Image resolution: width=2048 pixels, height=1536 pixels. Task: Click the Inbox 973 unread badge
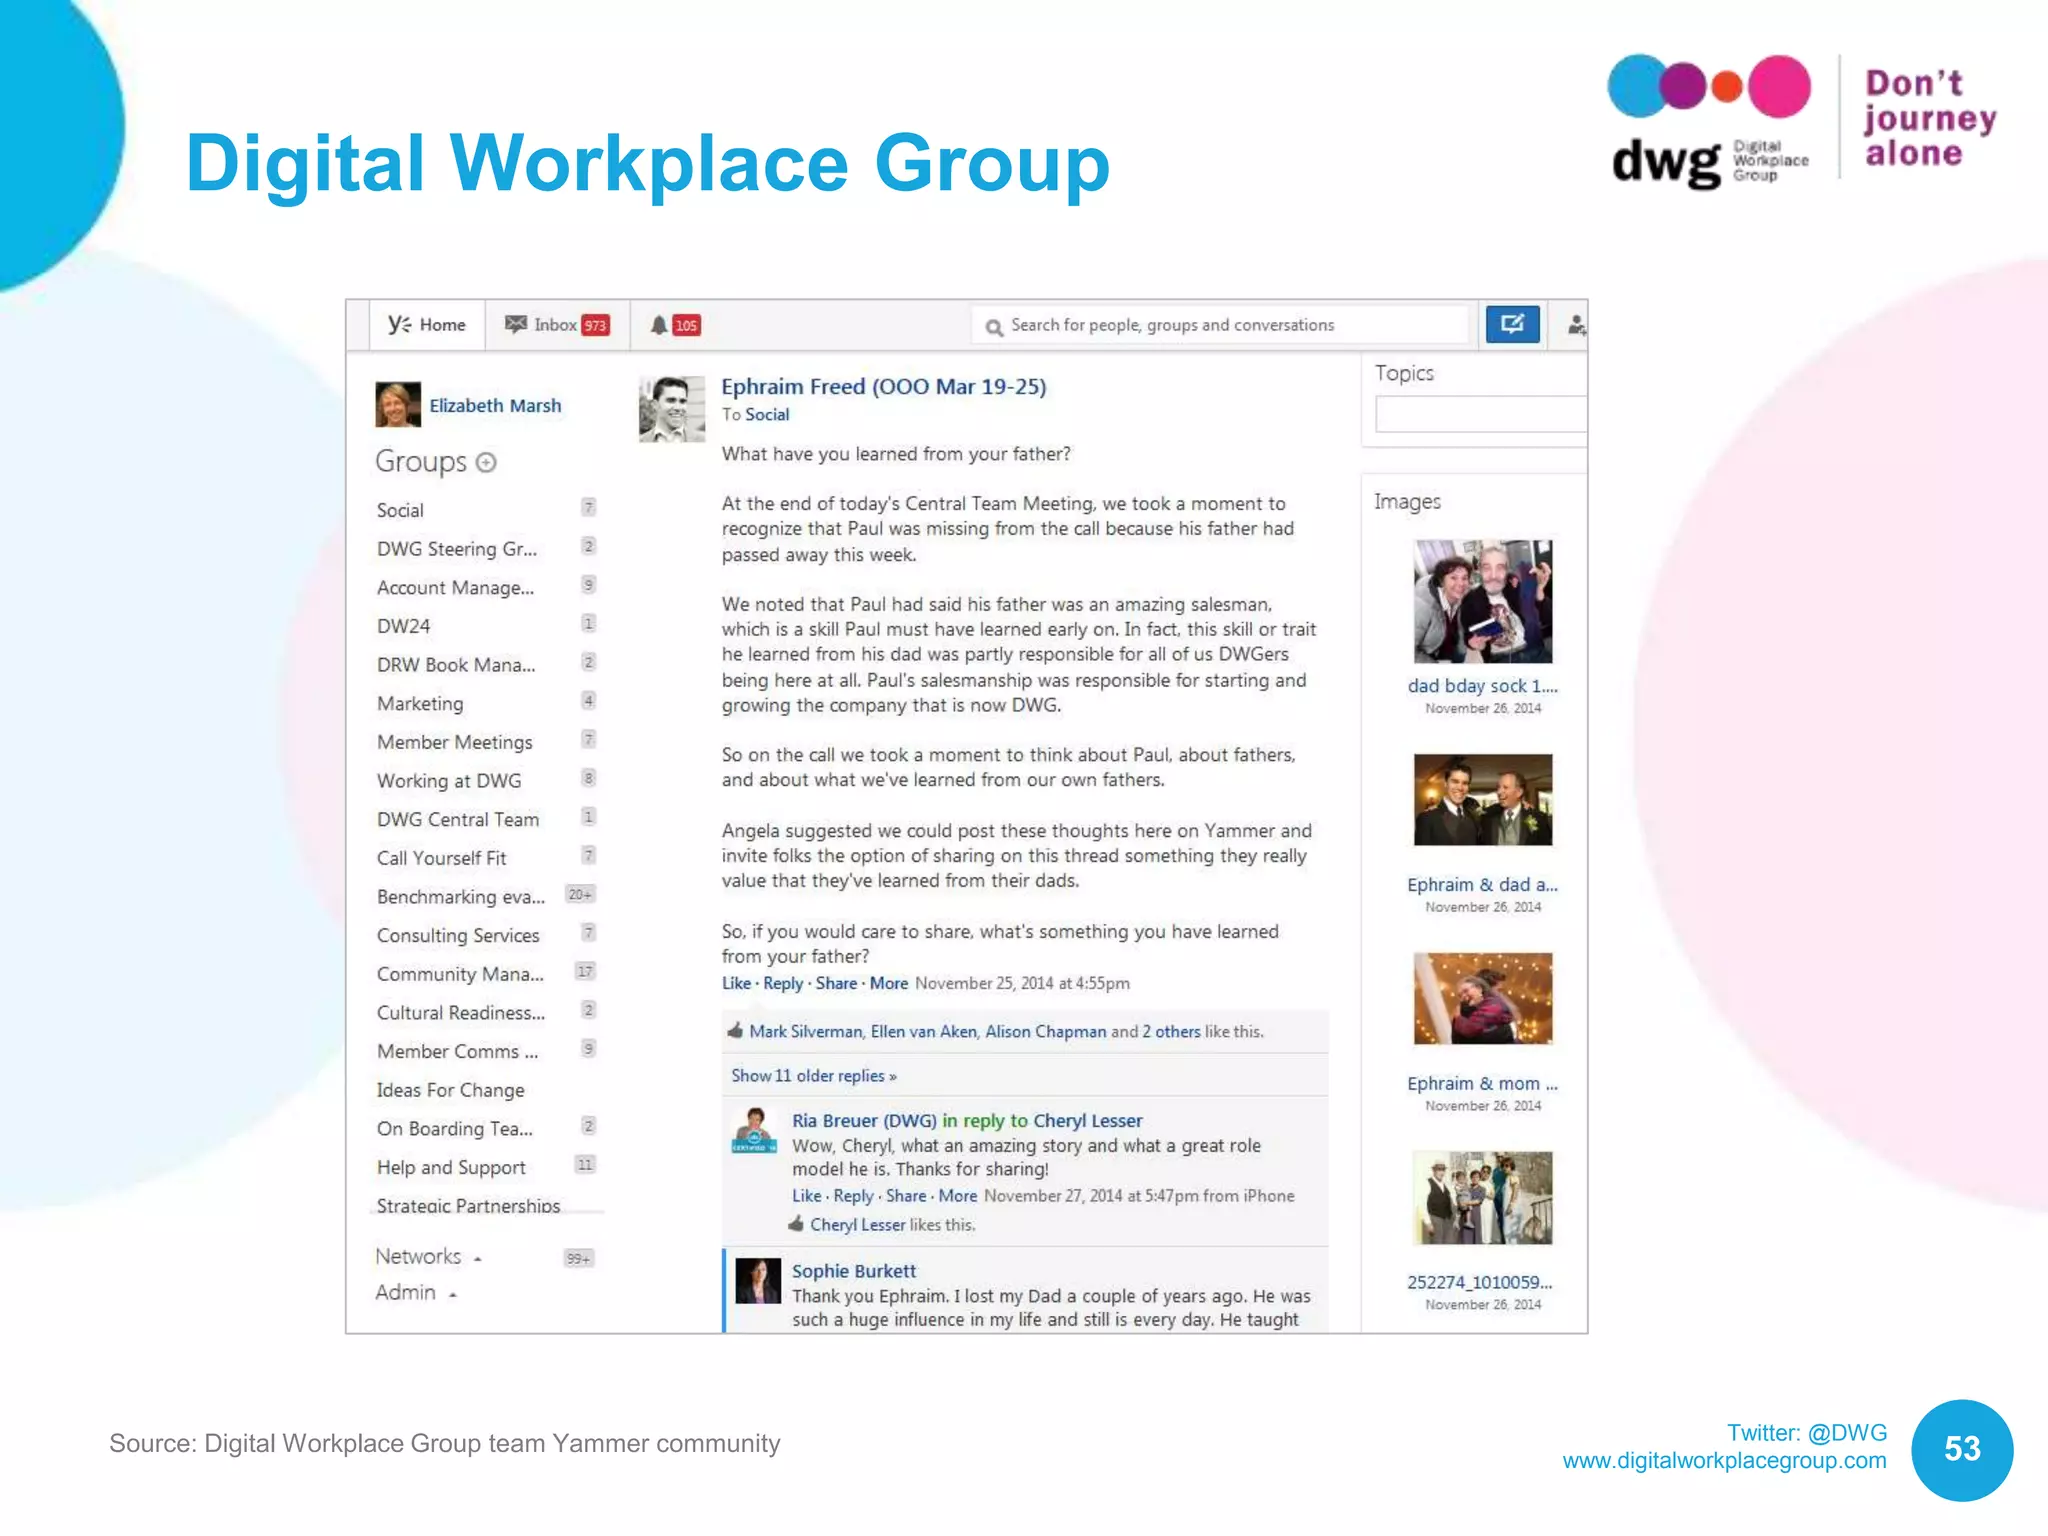point(596,326)
